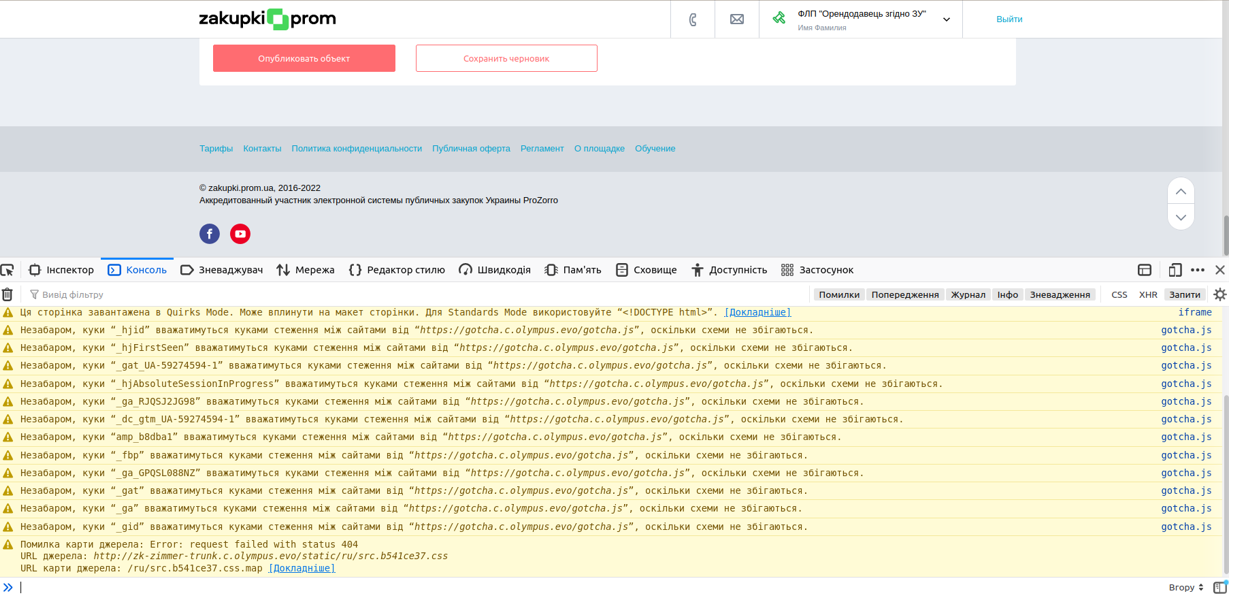Open the Политика конфиденциальности footer link
The height and width of the screenshot is (604, 1234).
coord(356,149)
